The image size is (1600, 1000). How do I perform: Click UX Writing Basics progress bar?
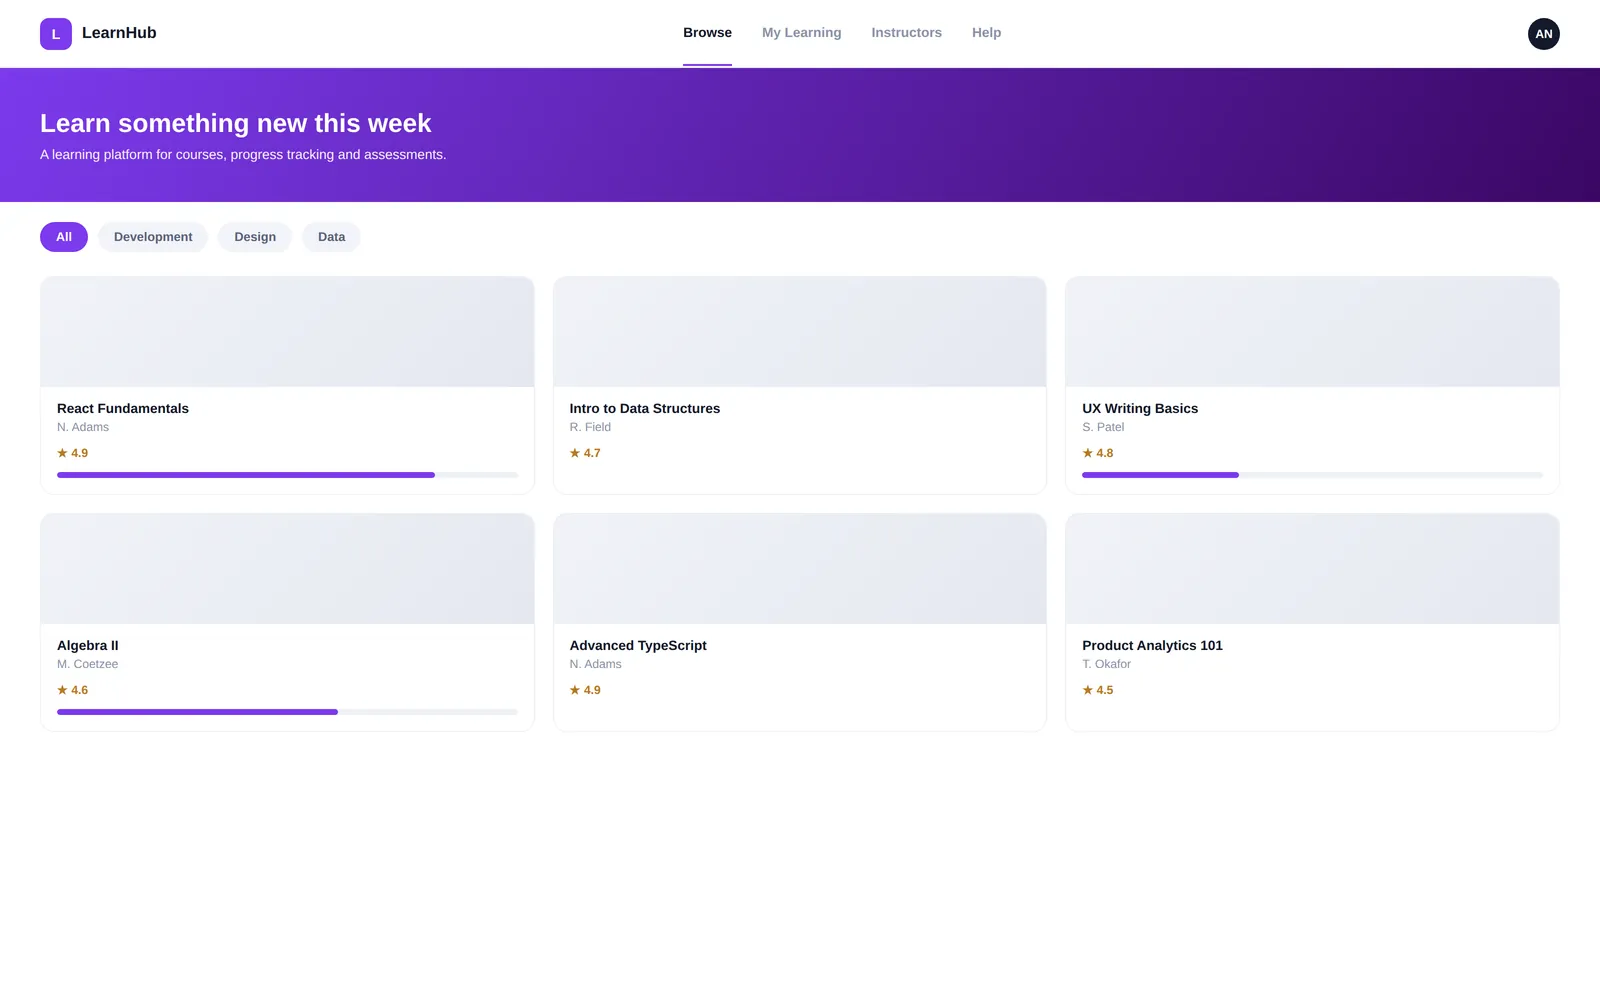click(1312, 475)
